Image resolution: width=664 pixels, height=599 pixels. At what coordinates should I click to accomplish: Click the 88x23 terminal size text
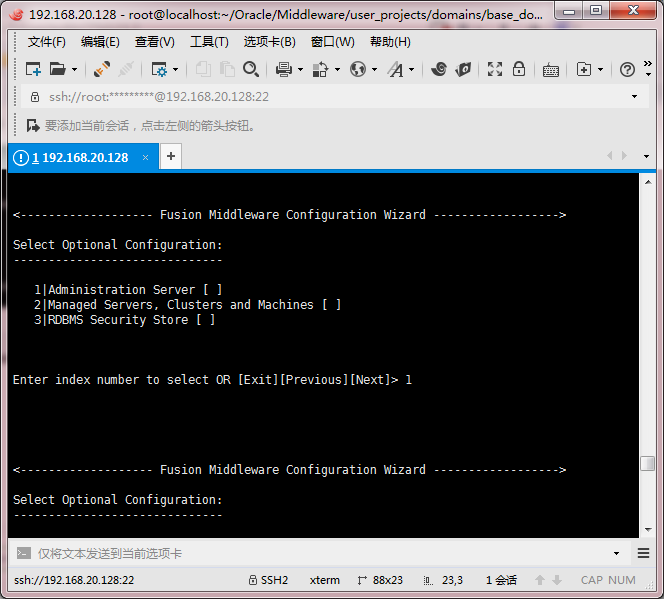(x=387, y=580)
